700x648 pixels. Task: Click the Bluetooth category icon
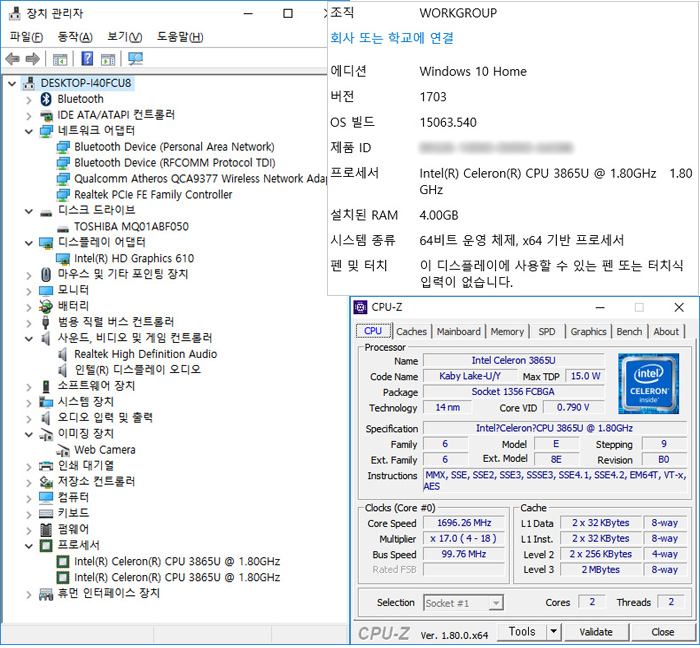(x=46, y=99)
